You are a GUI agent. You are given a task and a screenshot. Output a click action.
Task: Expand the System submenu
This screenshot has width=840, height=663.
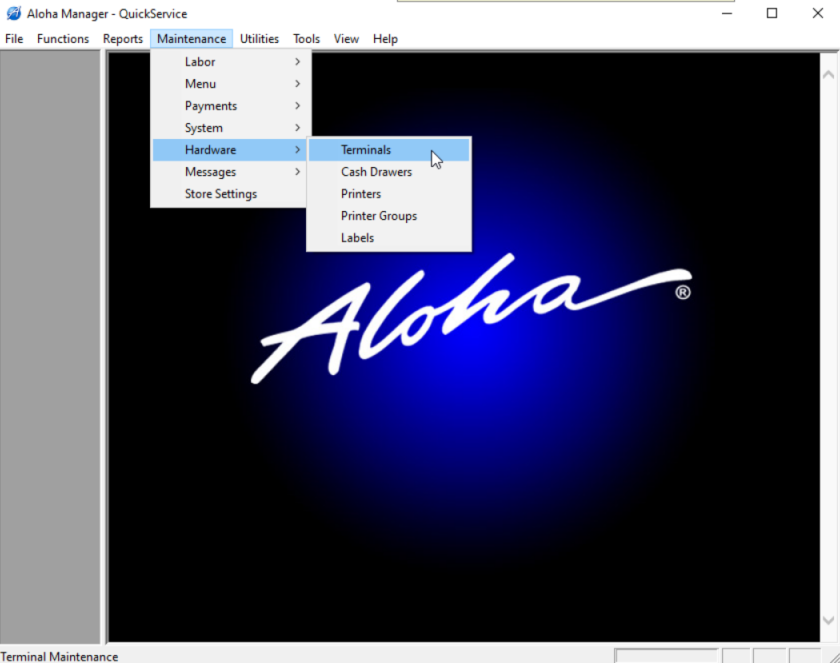coord(229,128)
